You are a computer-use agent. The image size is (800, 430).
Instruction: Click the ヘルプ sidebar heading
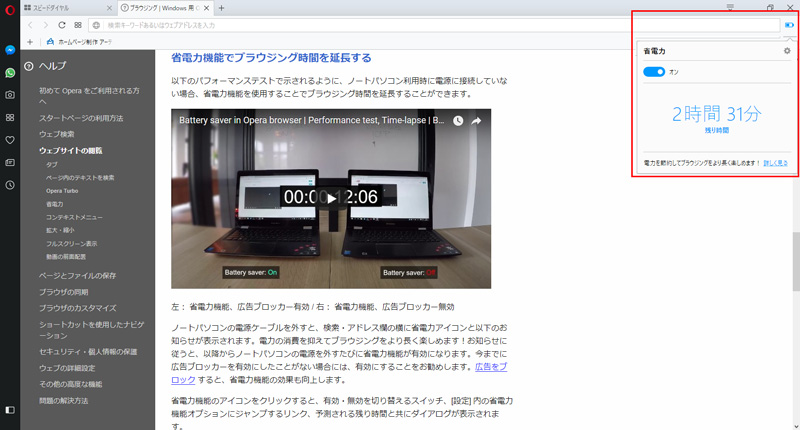point(53,66)
